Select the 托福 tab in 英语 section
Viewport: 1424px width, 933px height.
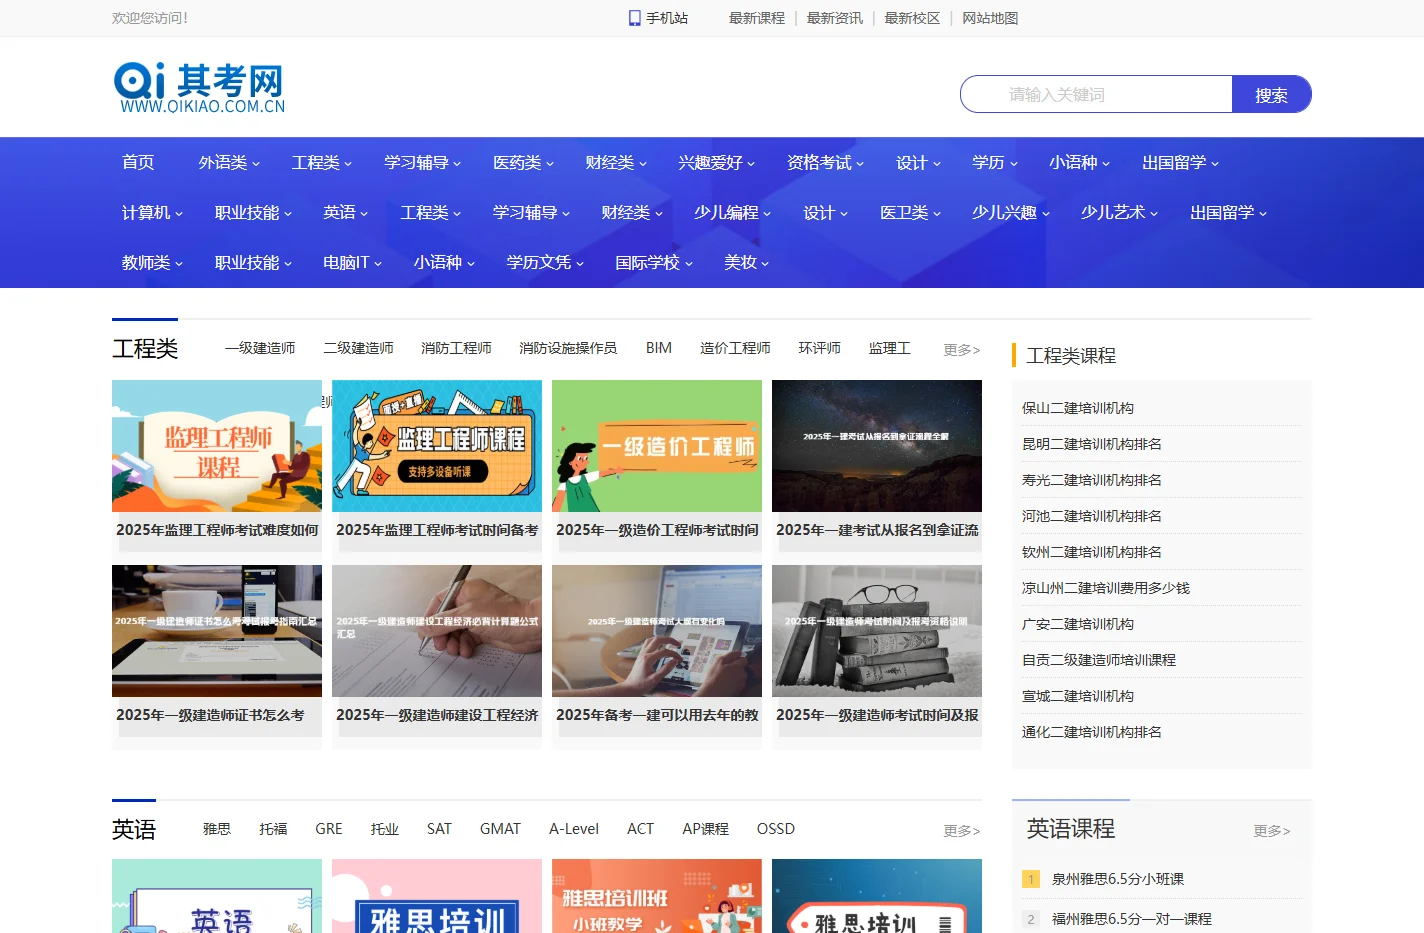[273, 829]
